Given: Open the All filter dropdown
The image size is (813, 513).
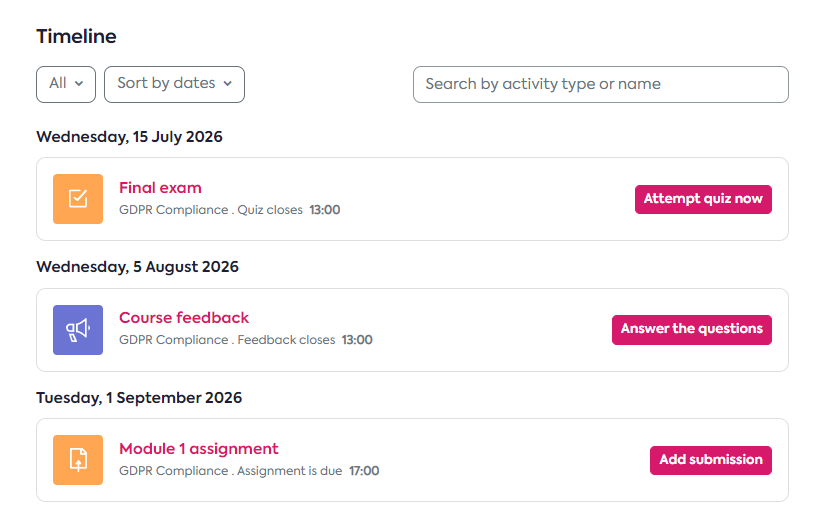Looking at the screenshot, I should coord(66,84).
